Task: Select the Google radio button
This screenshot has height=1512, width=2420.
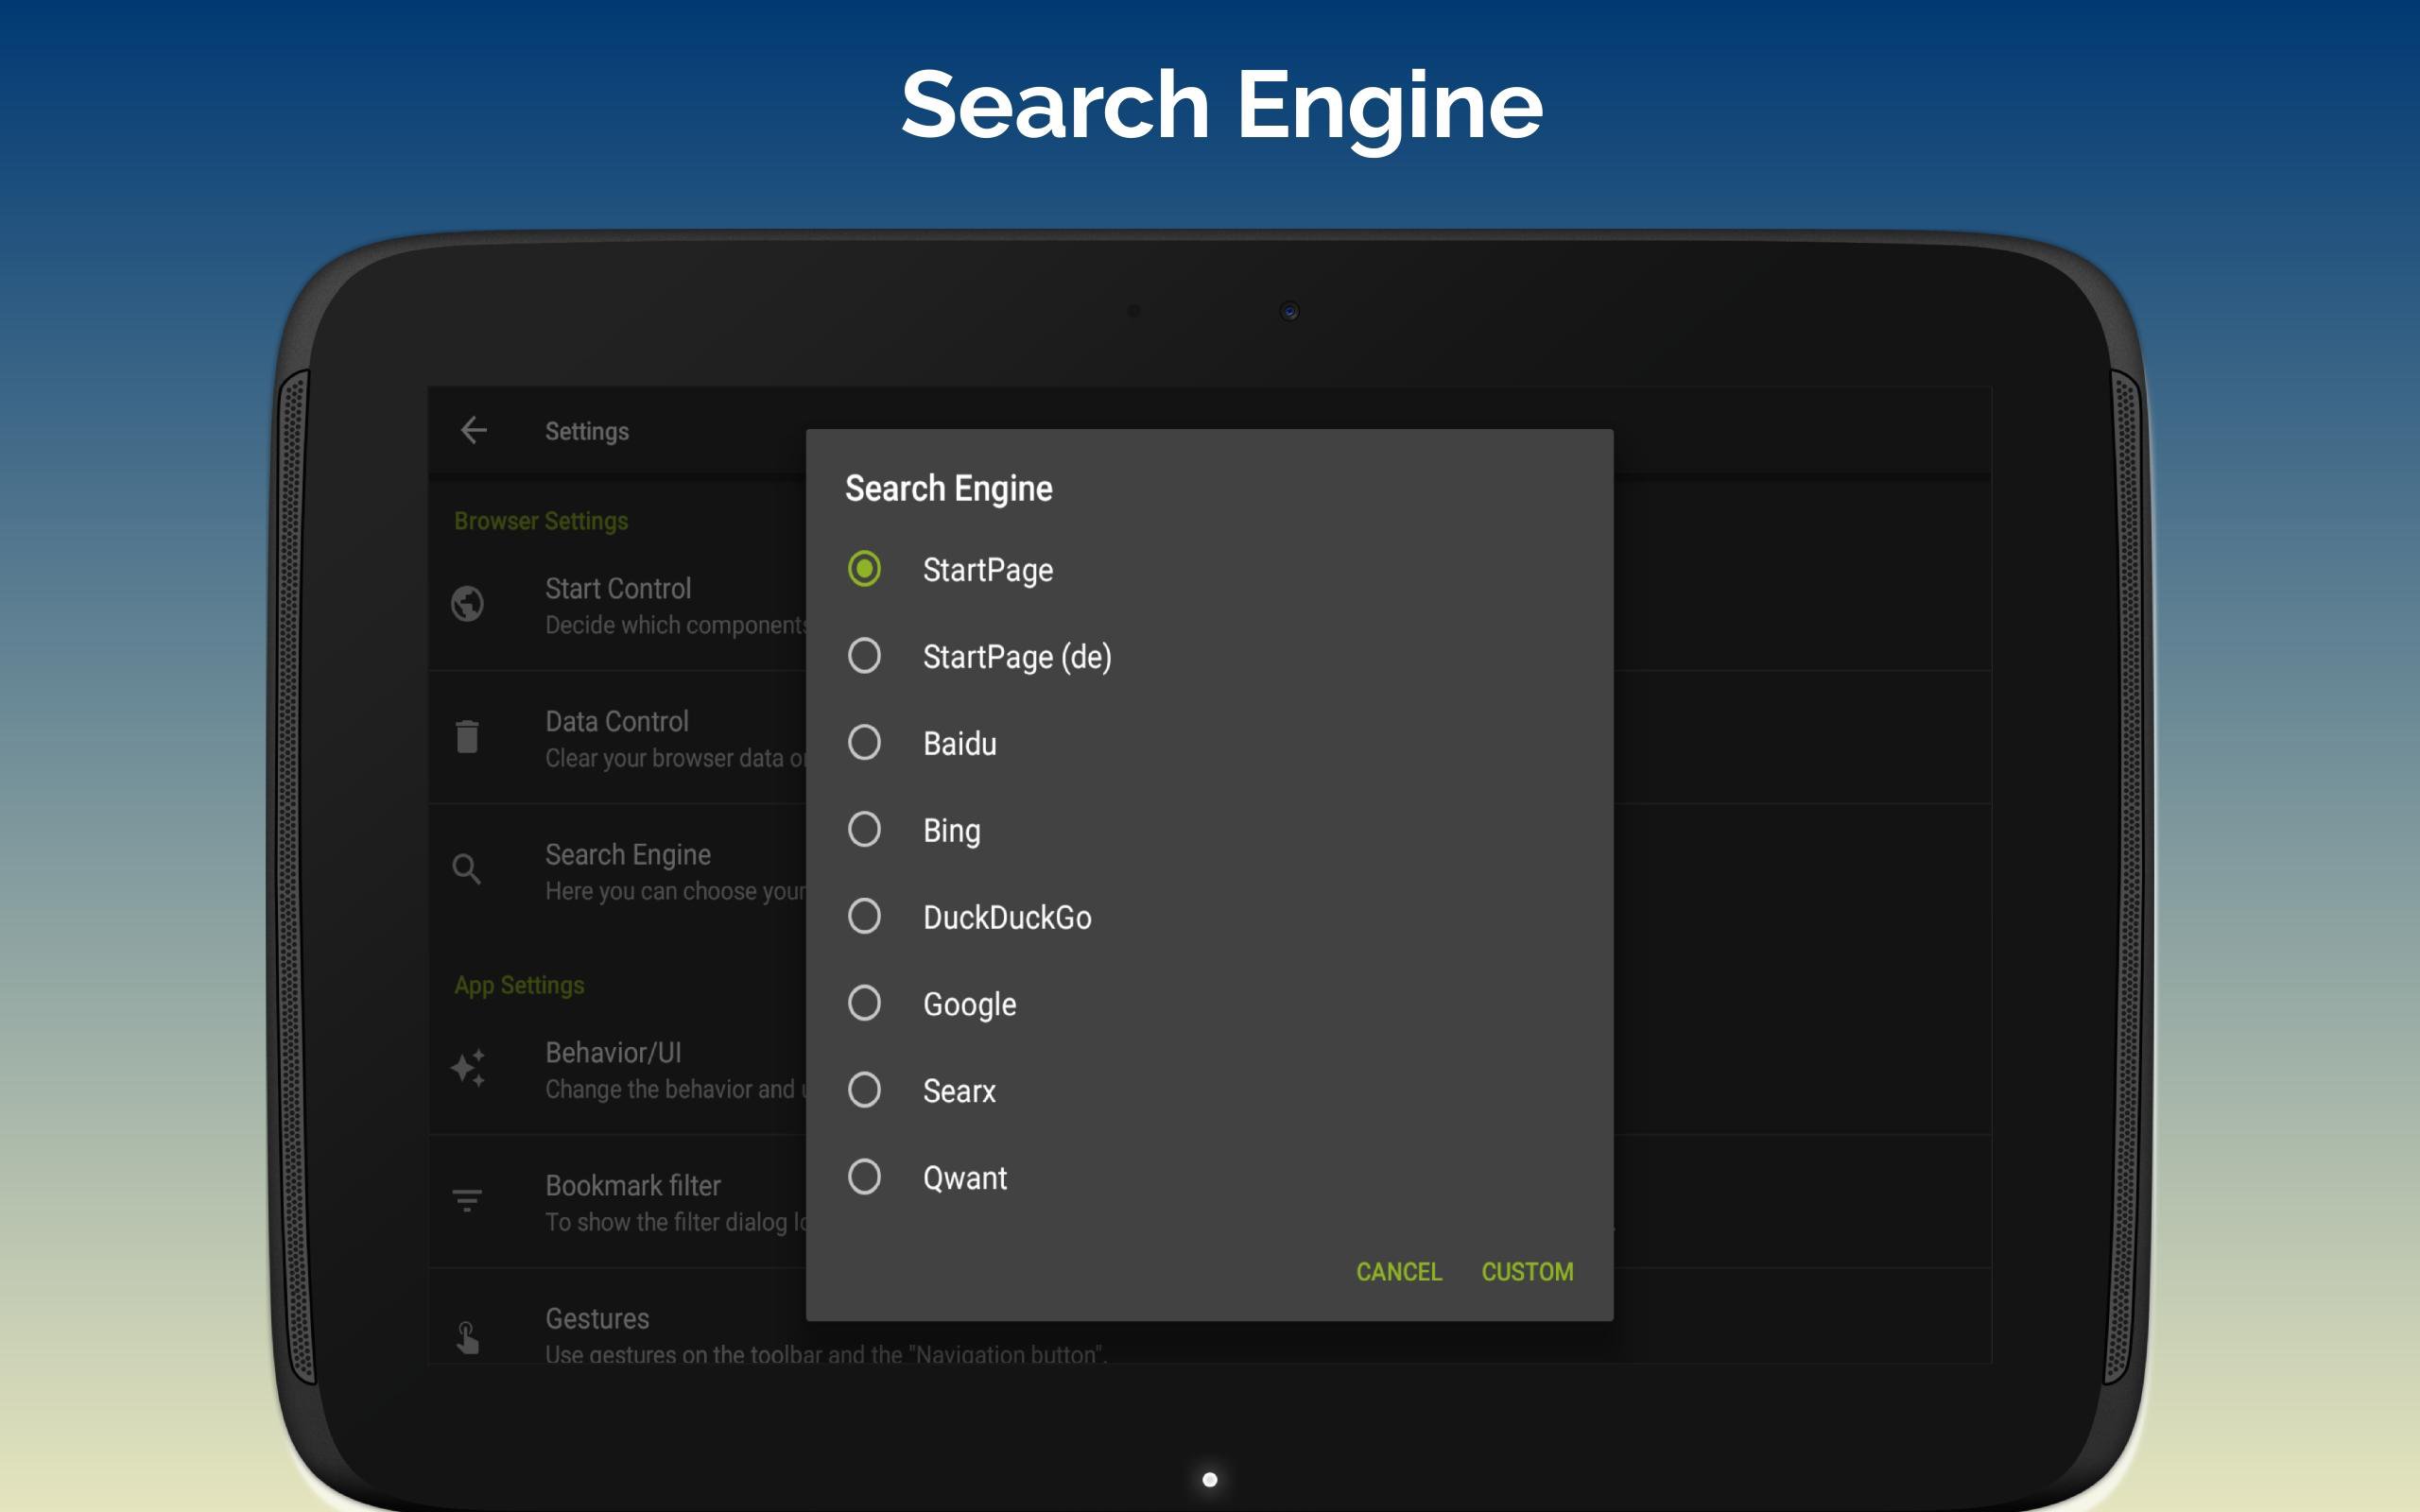Action: (864, 1003)
